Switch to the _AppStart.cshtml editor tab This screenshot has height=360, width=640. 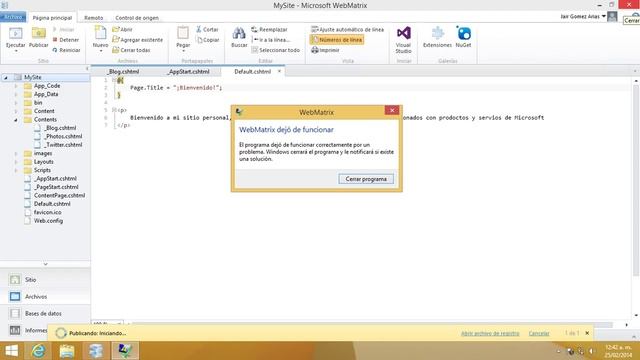pyautogui.click(x=188, y=71)
